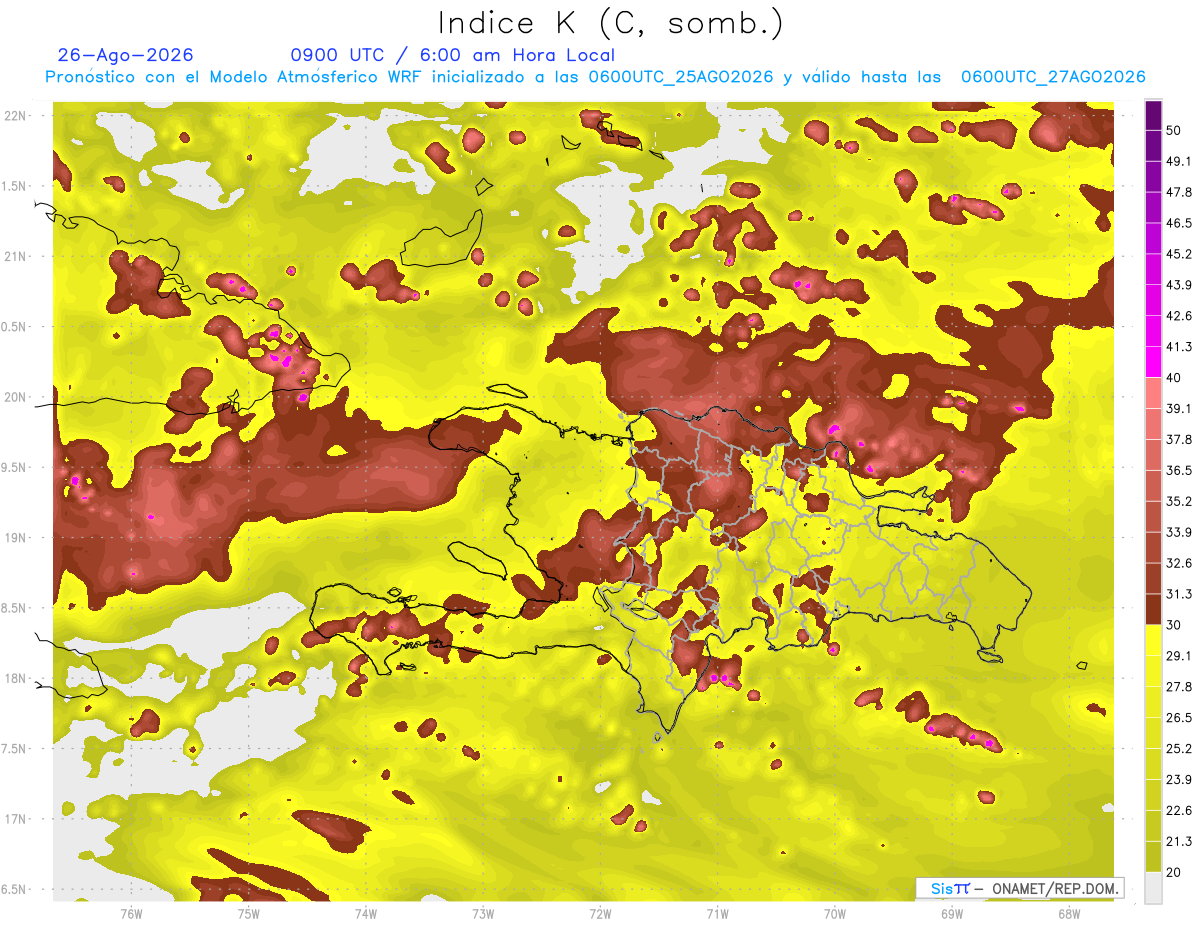Click the '20N' latitude label
Screen dimensions: 1200x927
pyautogui.click(x=14, y=398)
